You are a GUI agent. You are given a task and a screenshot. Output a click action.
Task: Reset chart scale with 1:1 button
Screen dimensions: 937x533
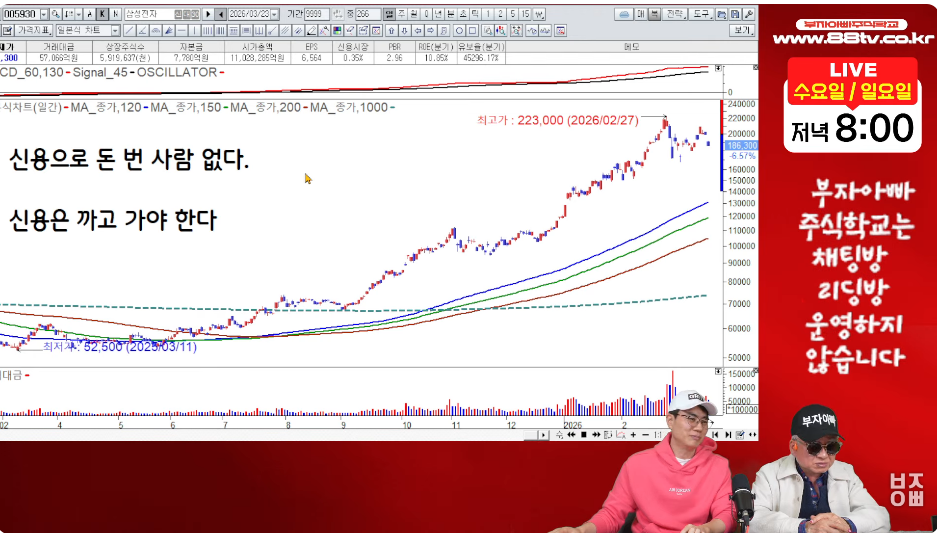click(657, 435)
